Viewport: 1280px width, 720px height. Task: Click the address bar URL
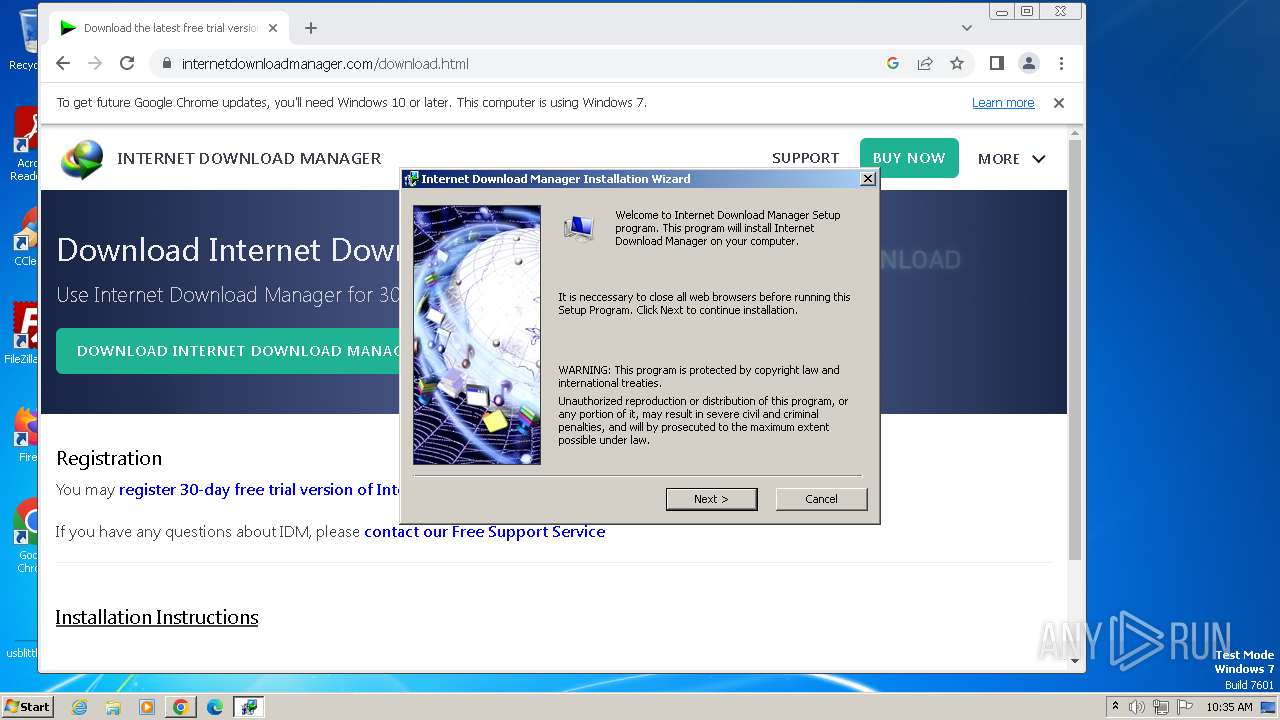tap(325, 64)
